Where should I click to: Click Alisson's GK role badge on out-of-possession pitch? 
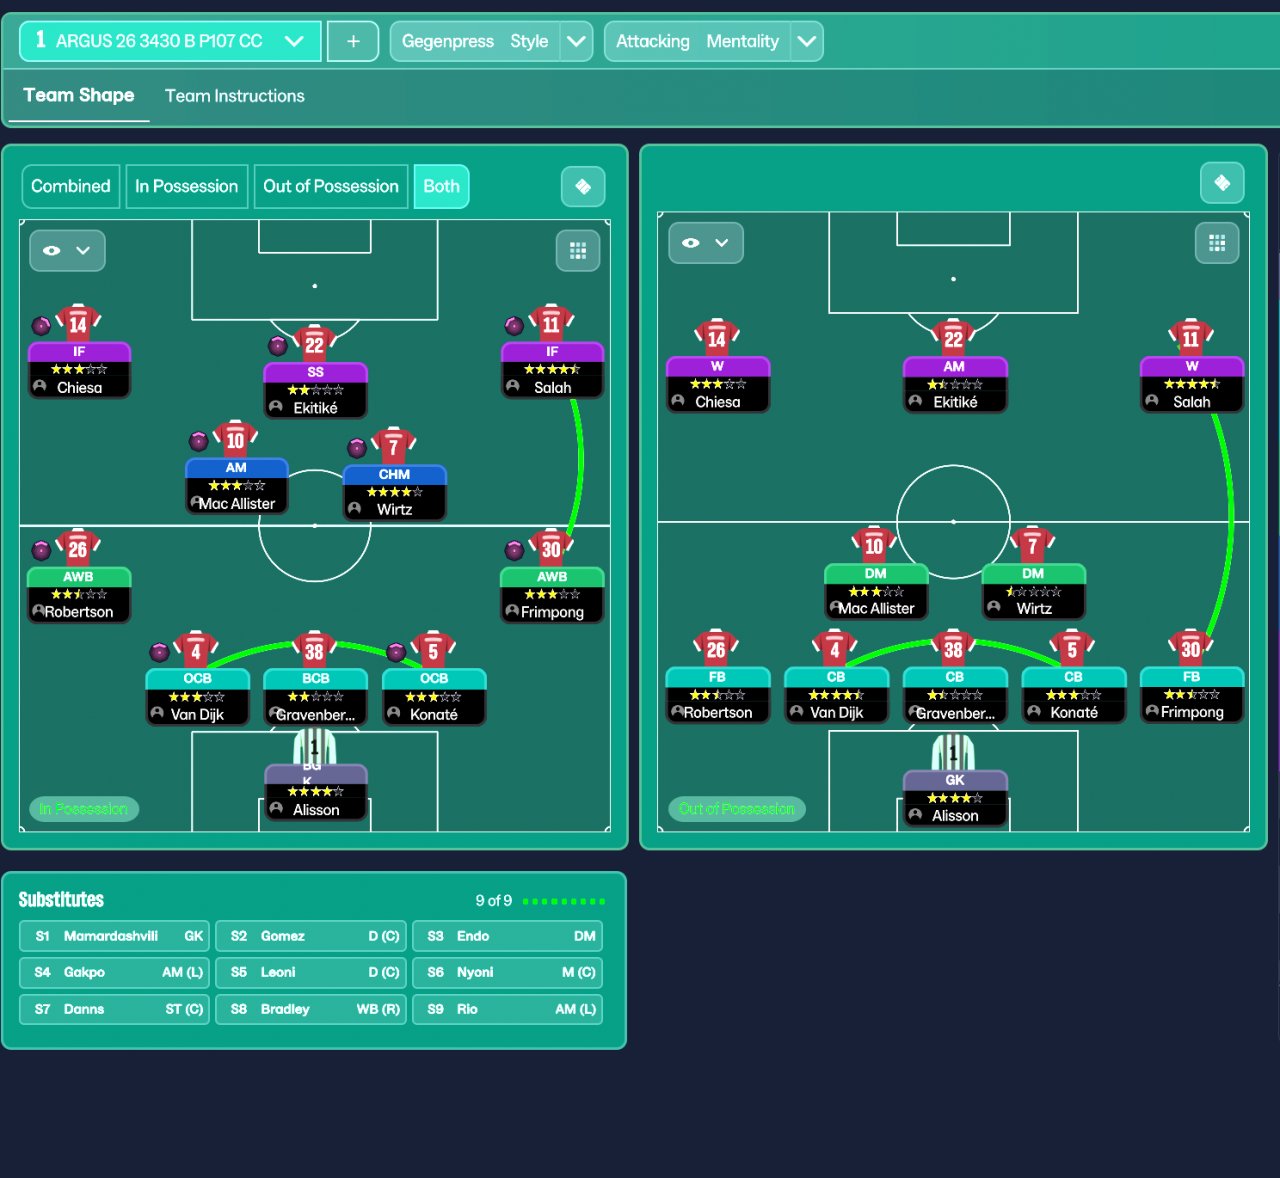tap(954, 780)
